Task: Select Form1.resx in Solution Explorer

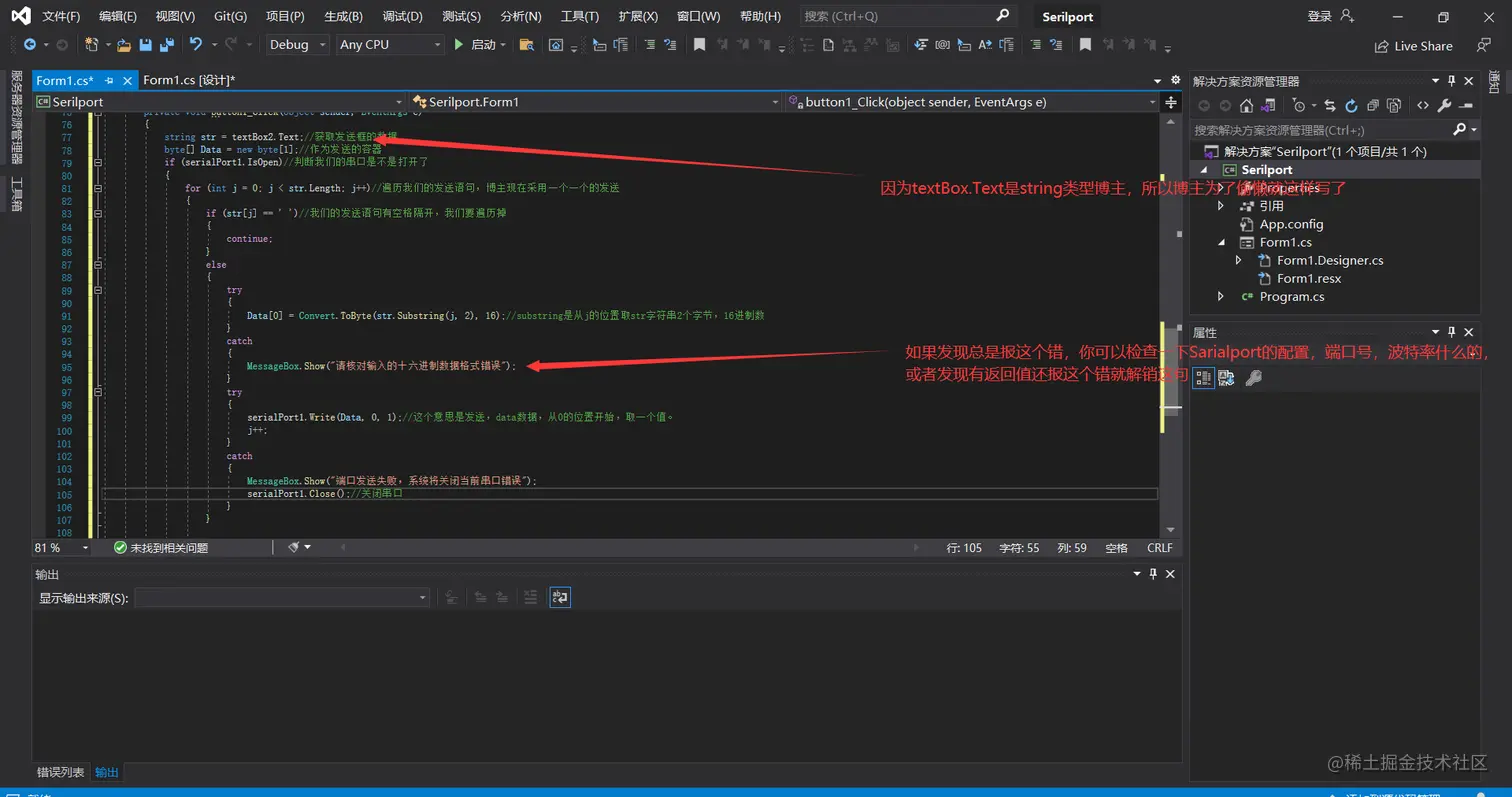Action: coord(1309,278)
